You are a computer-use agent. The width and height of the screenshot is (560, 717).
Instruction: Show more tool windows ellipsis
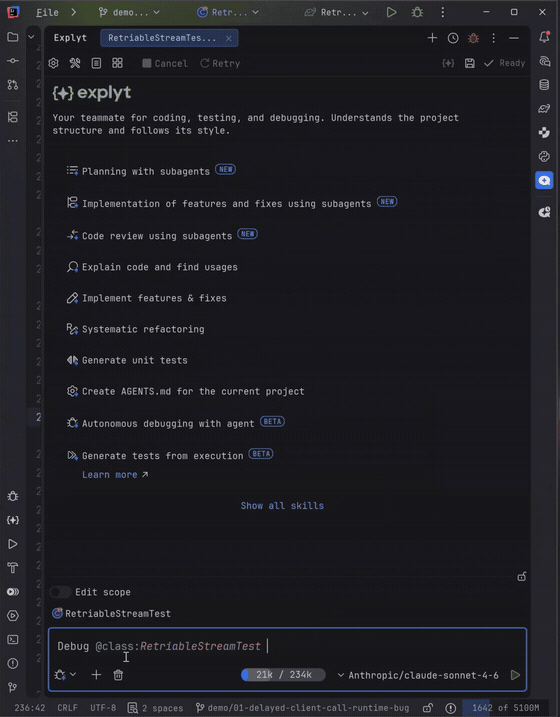click(13, 141)
